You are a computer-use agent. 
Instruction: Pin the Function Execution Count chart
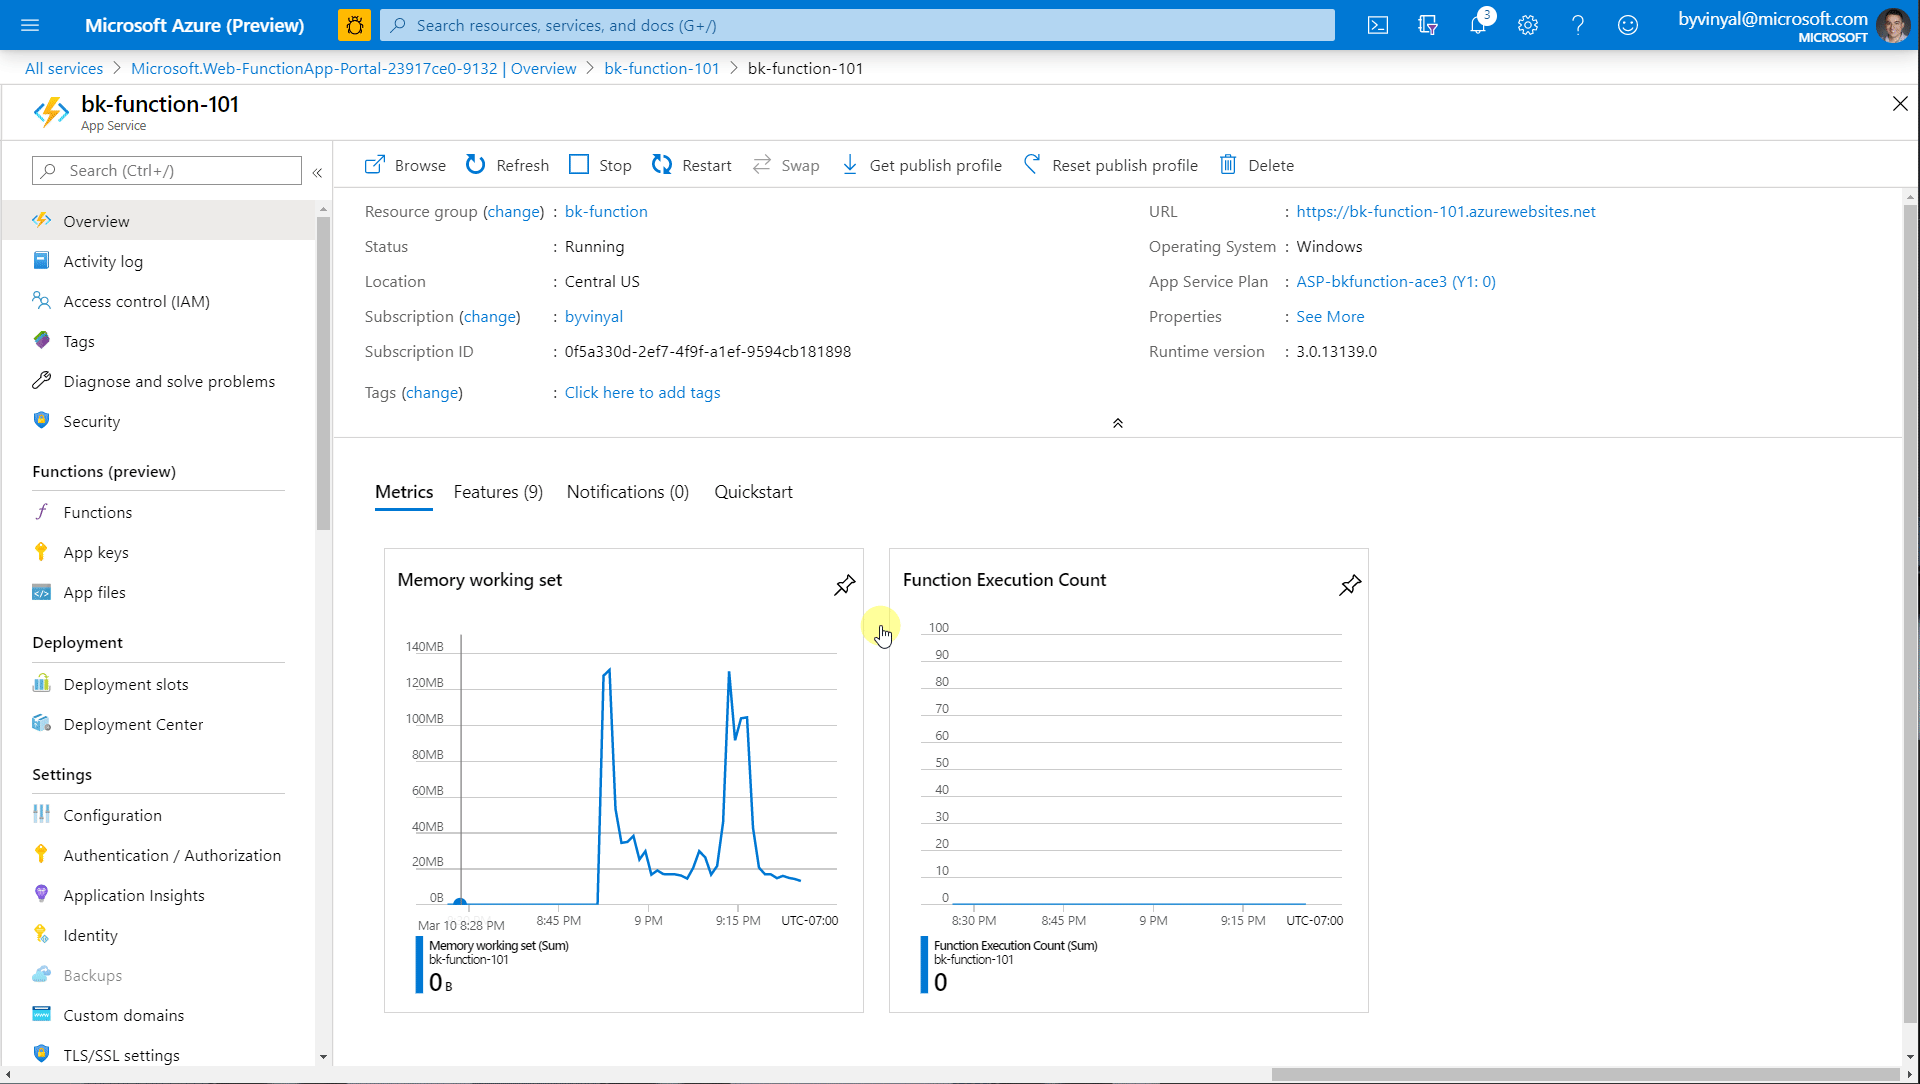[1348, 584]
